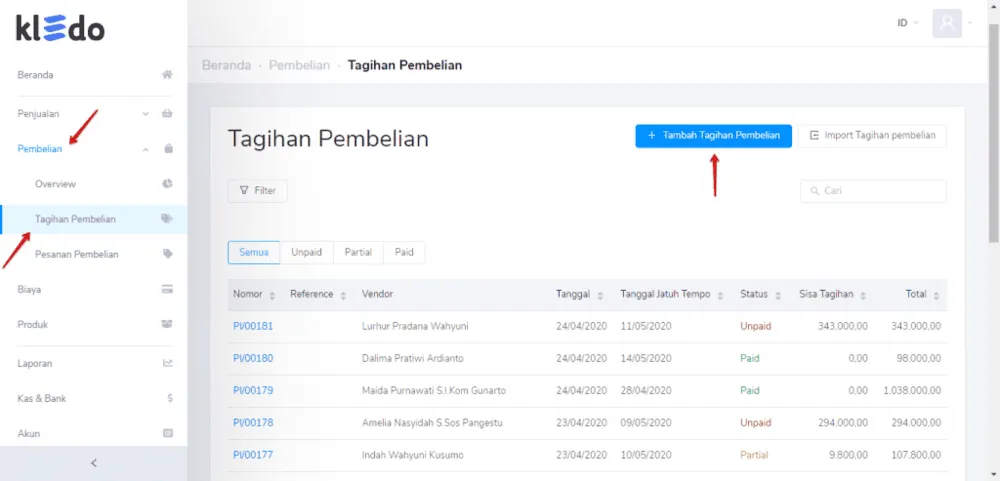The height and width of the screenshot is (481, 1000).
Task: Sort by Tanggal column arrows
Action: tap(600, 295)
